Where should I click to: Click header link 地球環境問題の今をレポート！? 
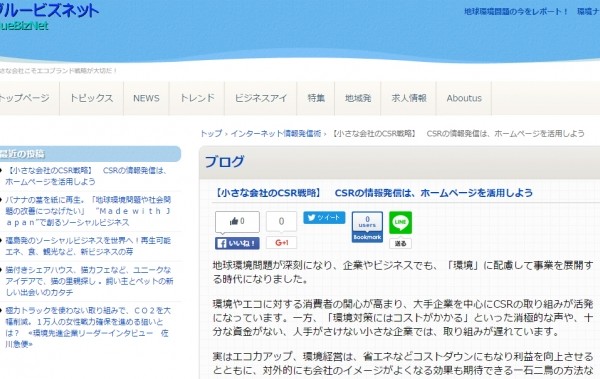[x=516, y=11]
